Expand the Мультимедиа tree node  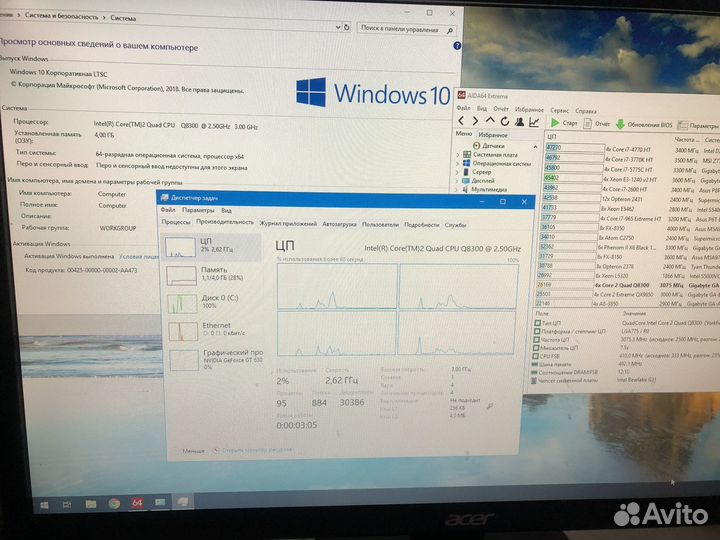pos(456,189)
